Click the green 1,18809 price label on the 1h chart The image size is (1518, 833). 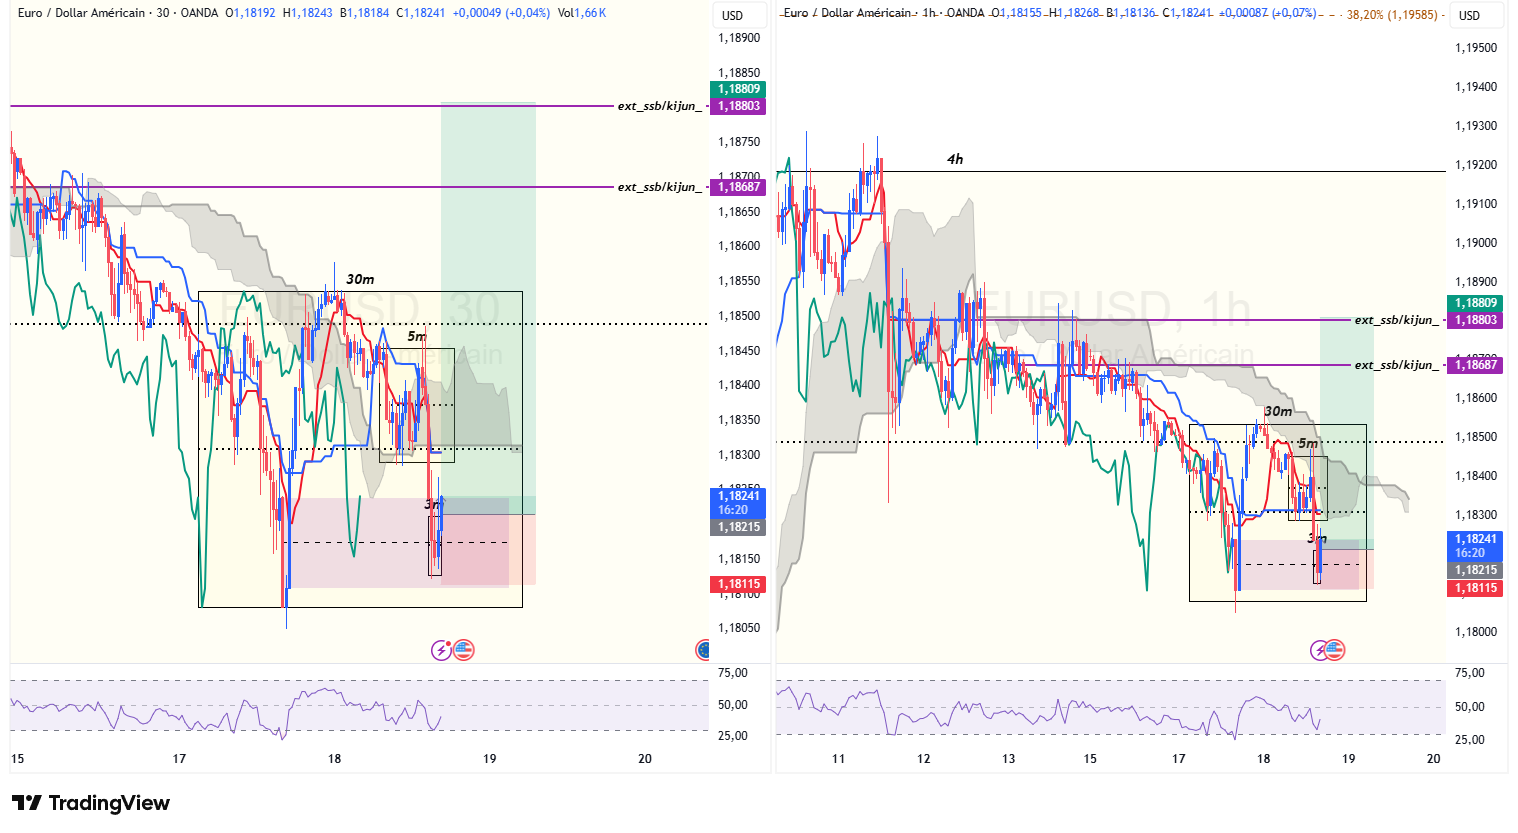[x=1476, y=303]
